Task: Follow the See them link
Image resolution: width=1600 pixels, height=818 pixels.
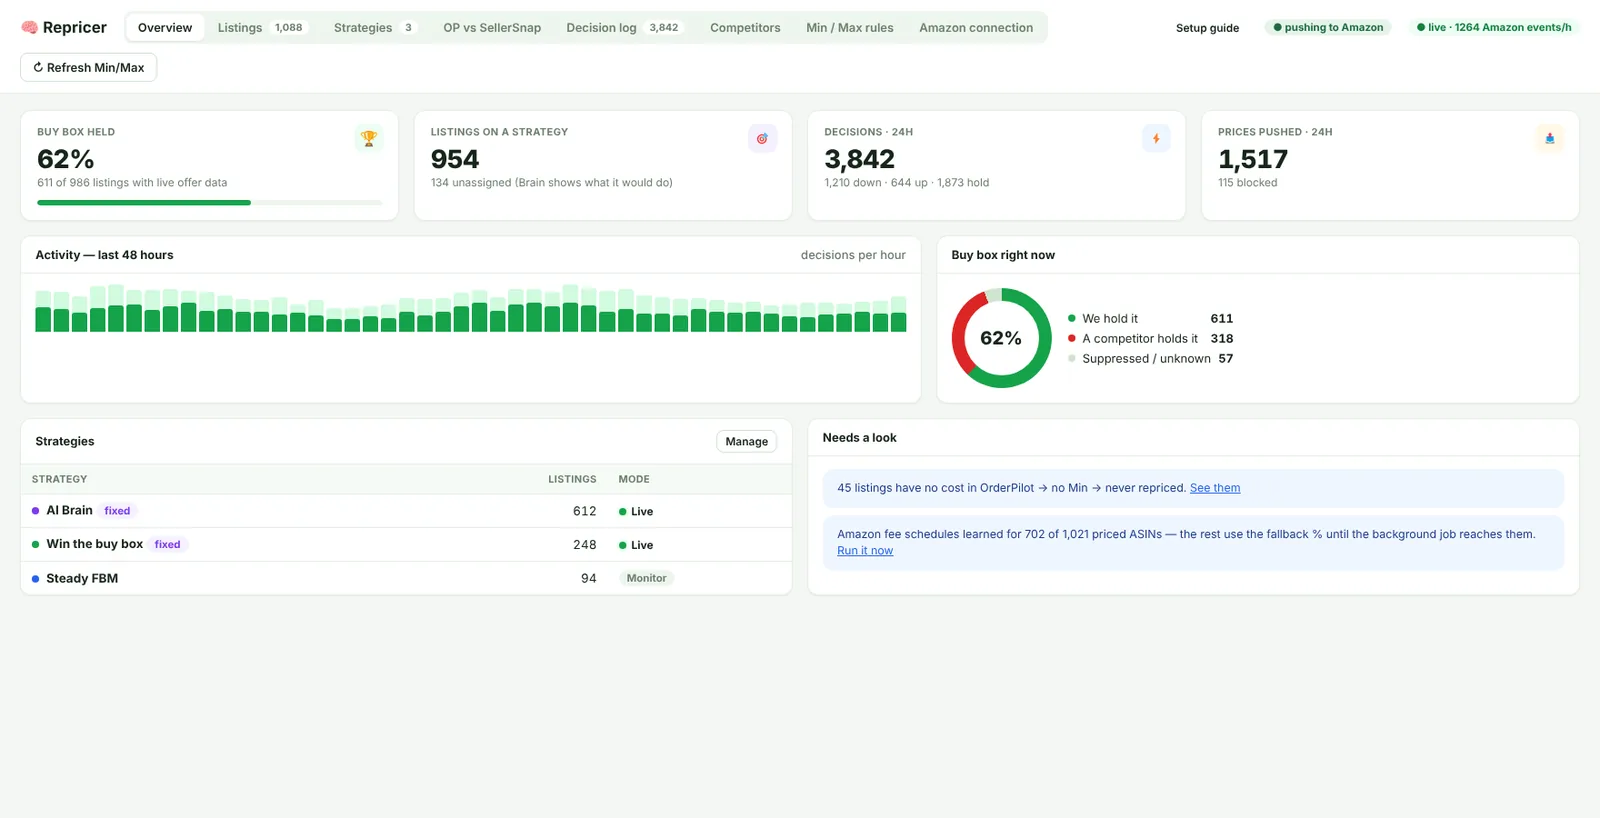Action: pos(1215,488)
